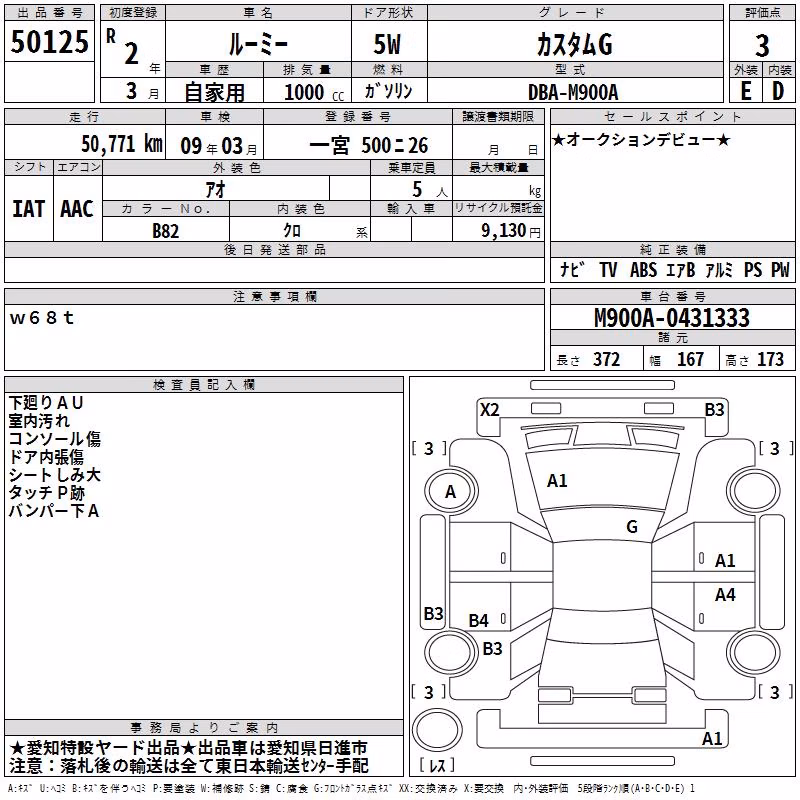Click the air conditioner value AAC
Viewport: 800px width, 800px height.
[x=77, y=209]
